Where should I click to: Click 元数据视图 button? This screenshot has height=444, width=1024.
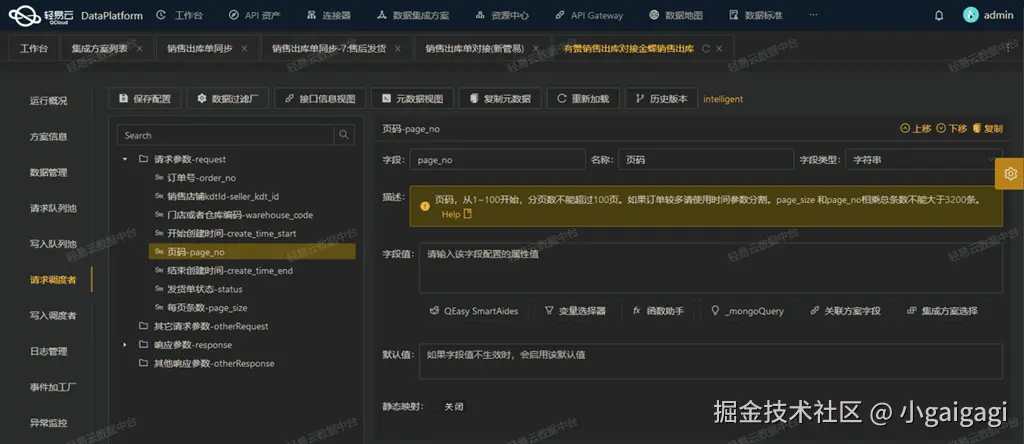pos(412,99)
